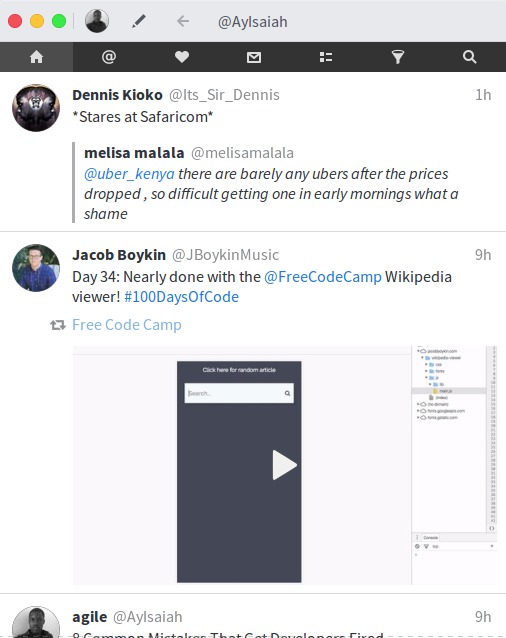Click the name Jacob Boykin
Viewport: 506px width, 638px height.
pos(119,255)
